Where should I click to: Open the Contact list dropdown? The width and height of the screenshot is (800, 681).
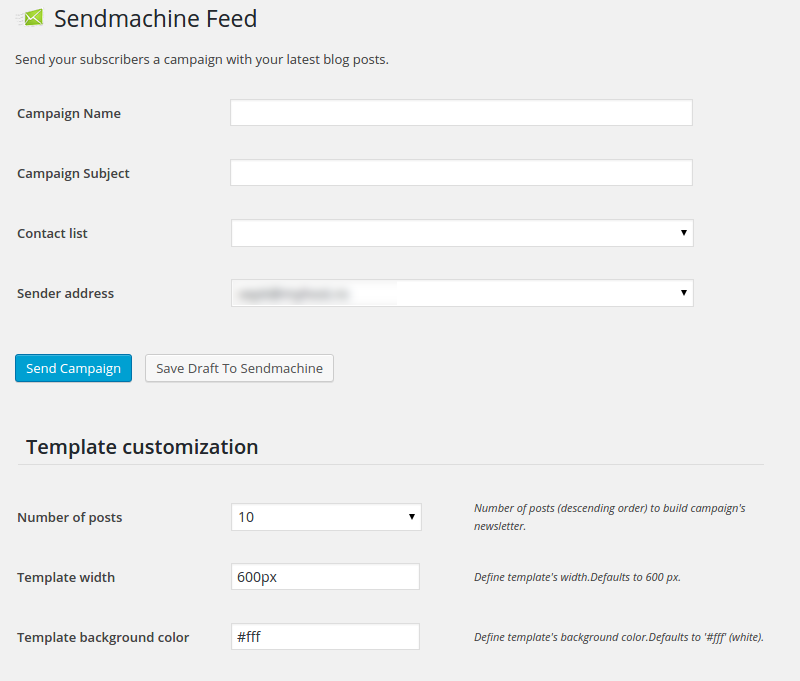pyautogui.click(x=462, y=233)
